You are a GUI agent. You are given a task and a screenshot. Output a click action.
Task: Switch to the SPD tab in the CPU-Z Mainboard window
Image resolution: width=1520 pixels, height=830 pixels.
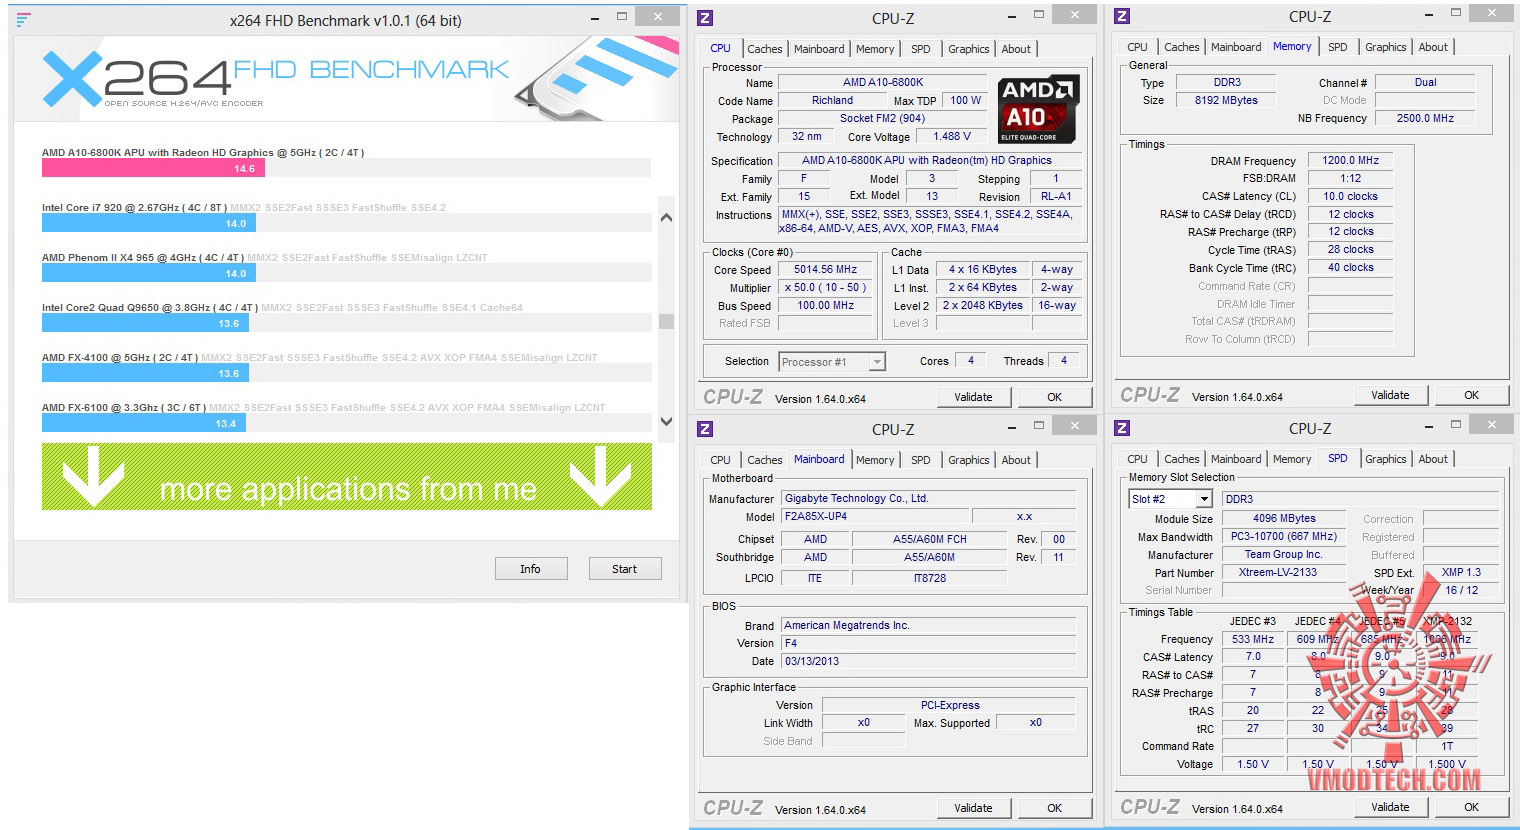921,460
